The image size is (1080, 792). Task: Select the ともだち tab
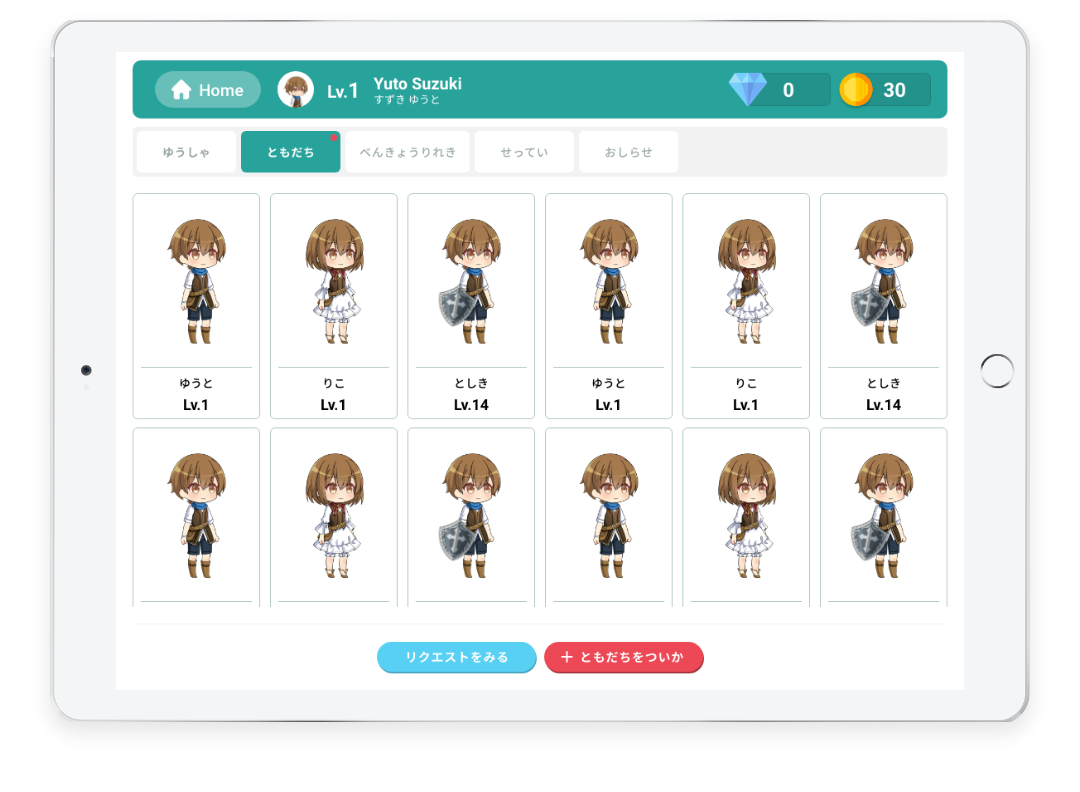point(290,152)
